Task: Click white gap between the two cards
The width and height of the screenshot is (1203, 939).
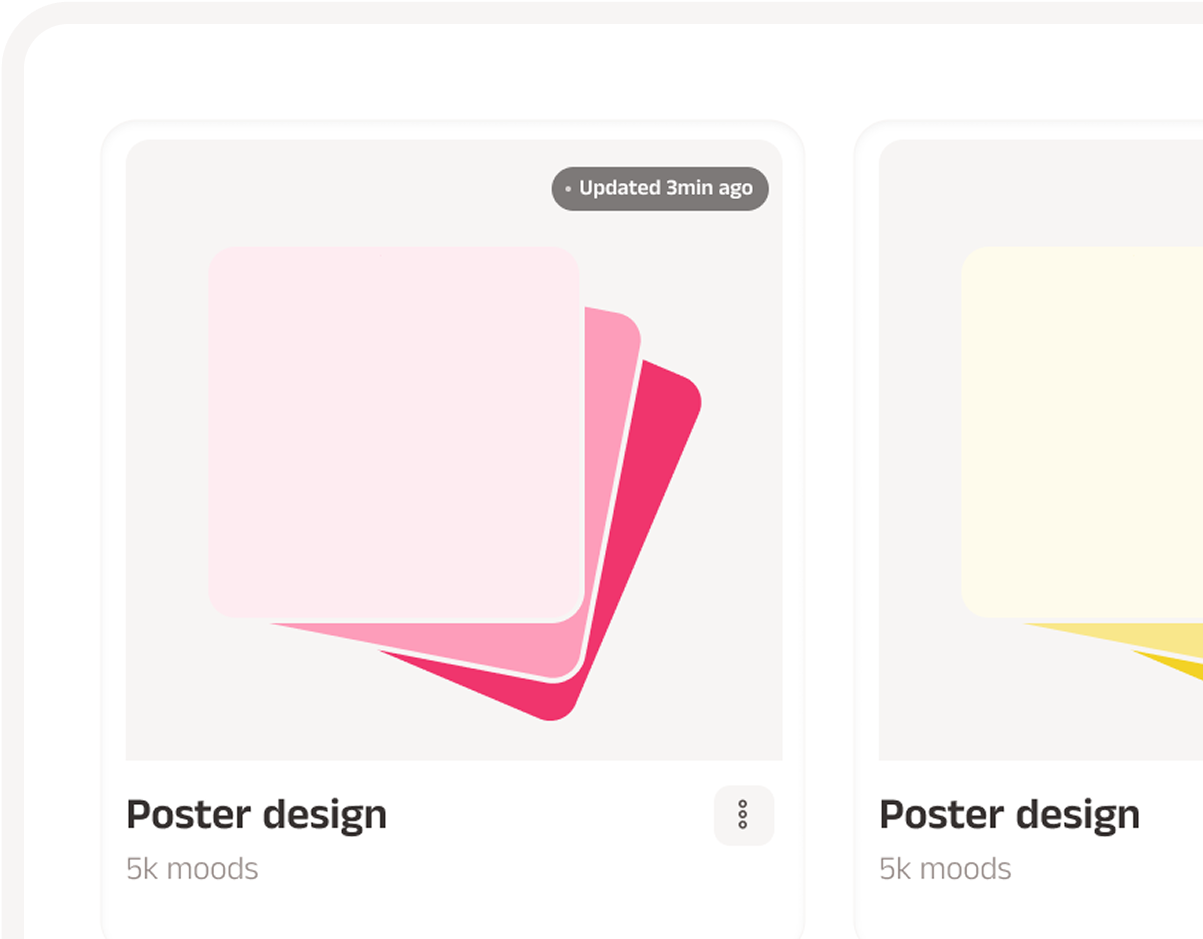Action: click(830, 500)
